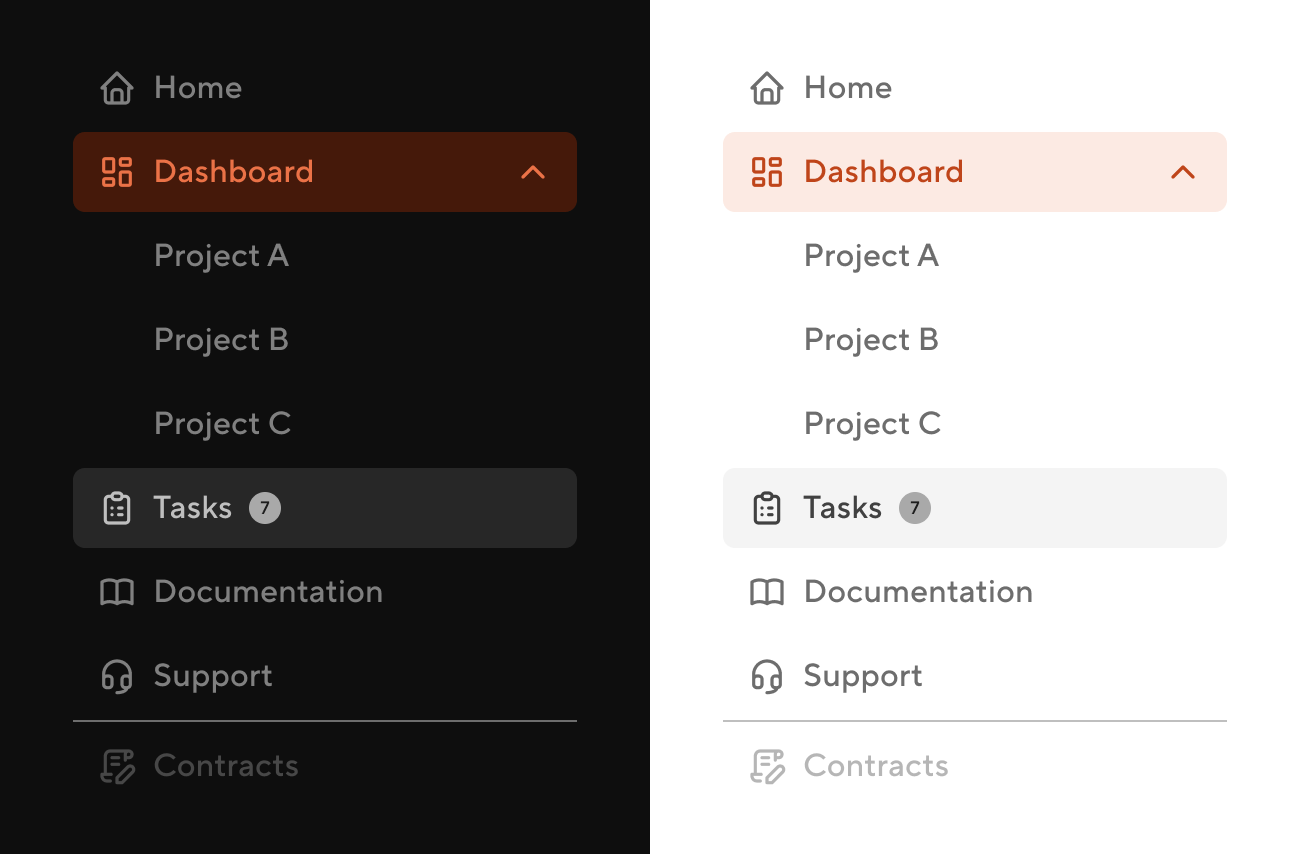Image resolution: width=1300 pixels, height=854 pixels.
Task: Collapse the Dashboard section in dark sidebar
Action: coord(534,172)
